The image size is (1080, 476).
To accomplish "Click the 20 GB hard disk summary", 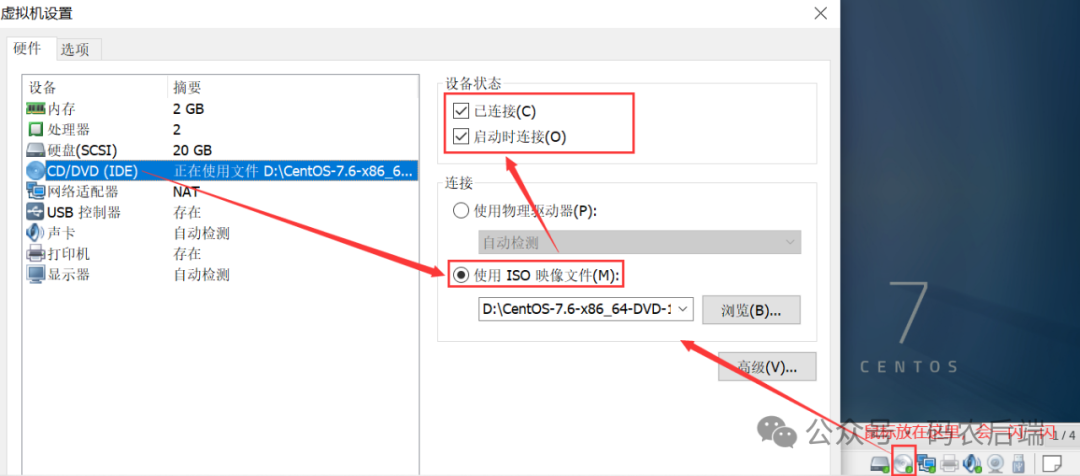I will 192,150.
